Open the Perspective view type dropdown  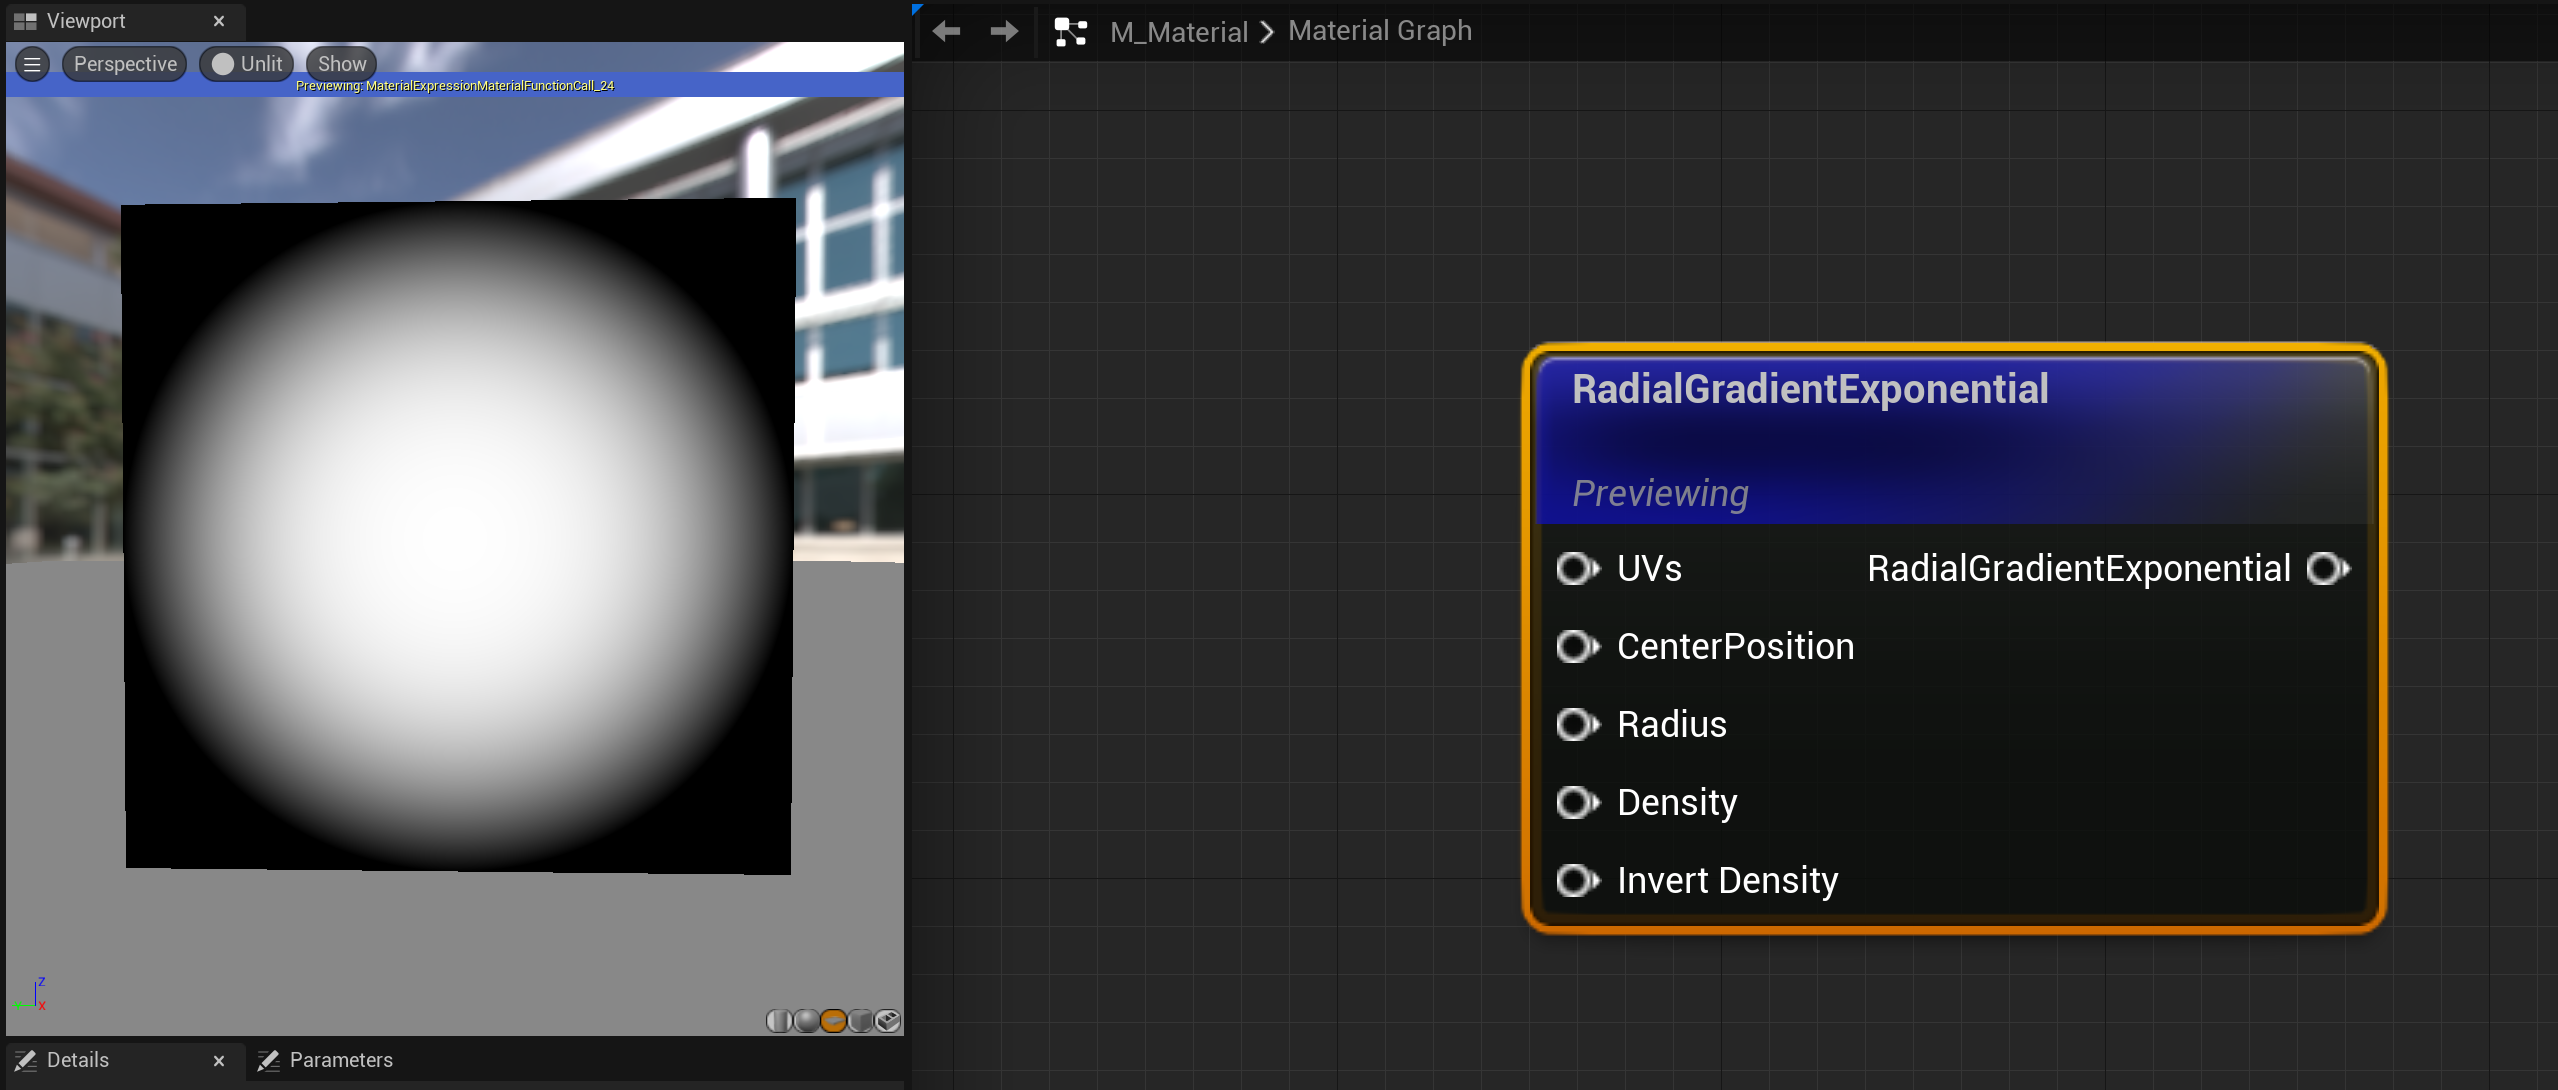(125, 64)
